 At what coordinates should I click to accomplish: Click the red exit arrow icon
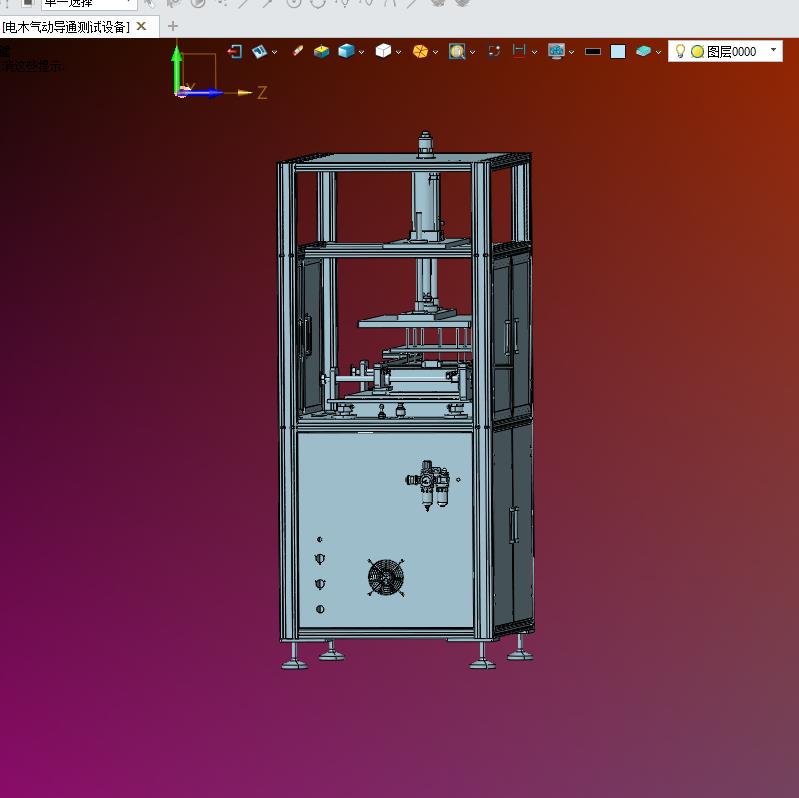pyautogui.click(x=234, y=51)
